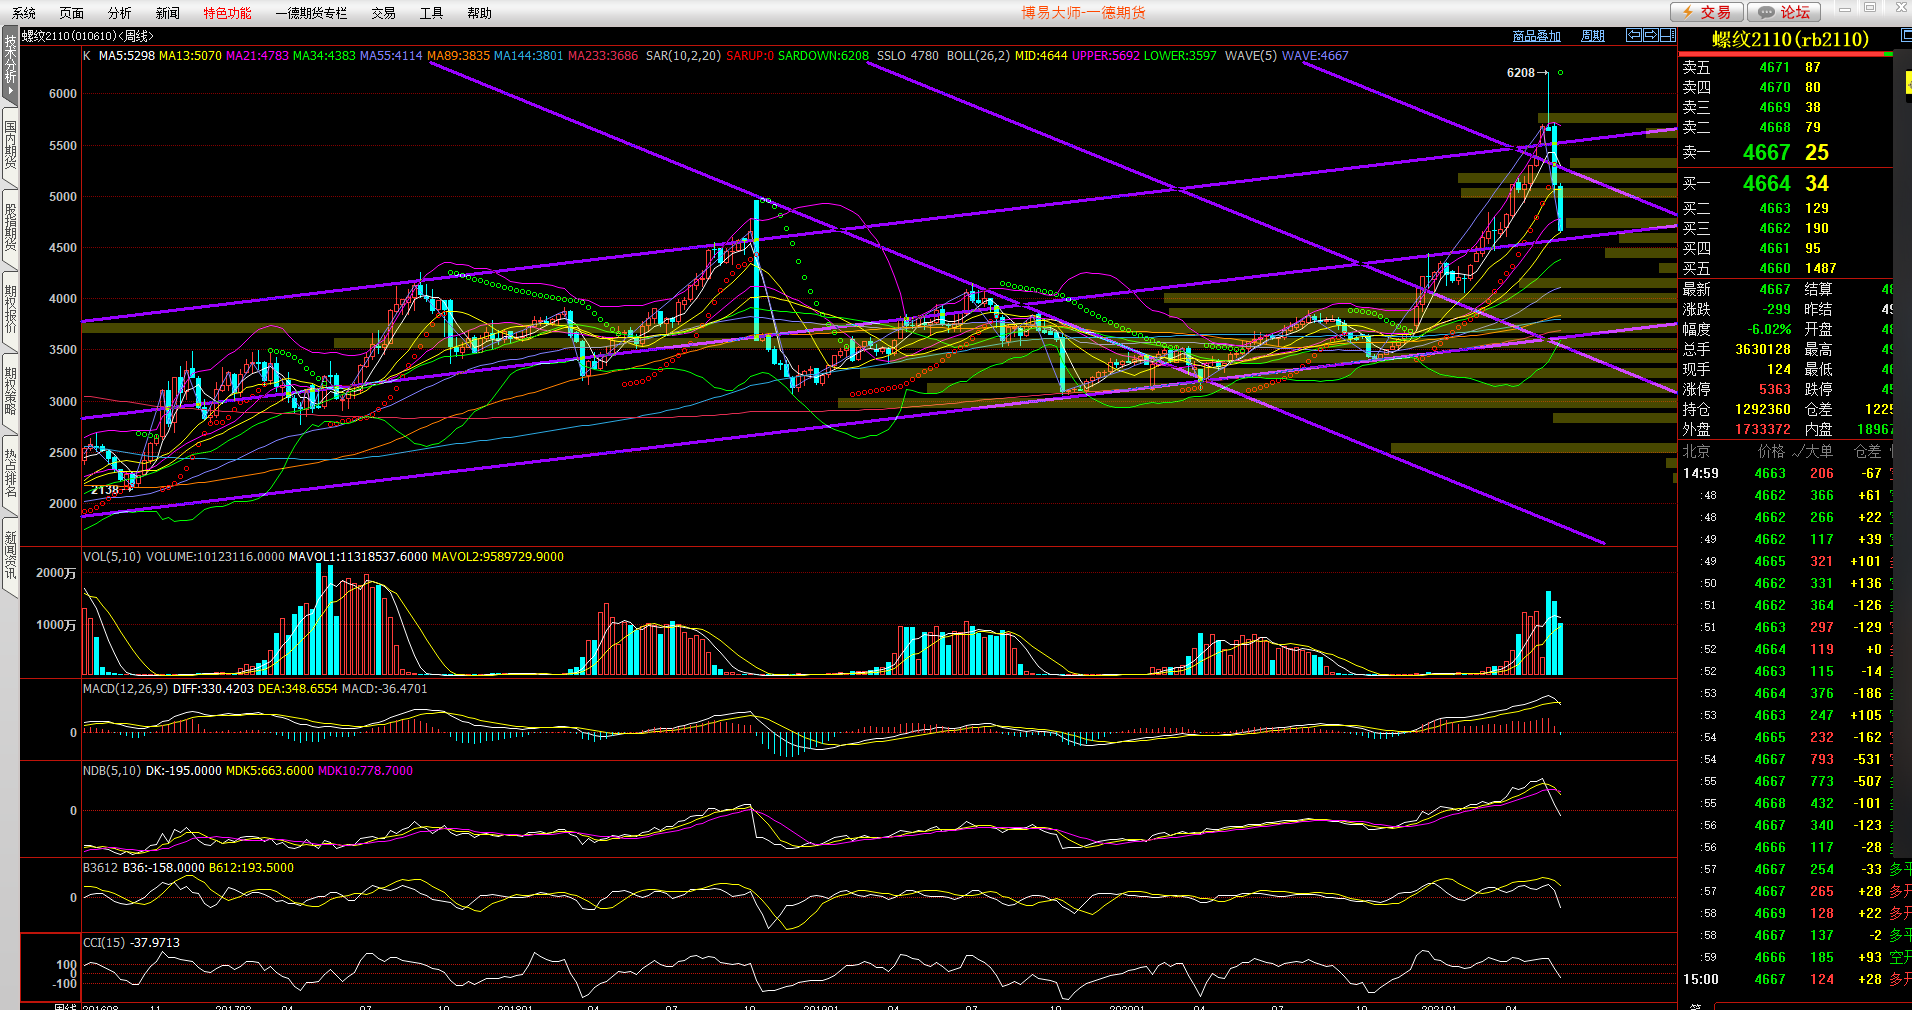This screenshot has height=1010, width=1912.
Task: Open the 论坛 forum button
Action: pyautogui.click(x=1784, y=12)
